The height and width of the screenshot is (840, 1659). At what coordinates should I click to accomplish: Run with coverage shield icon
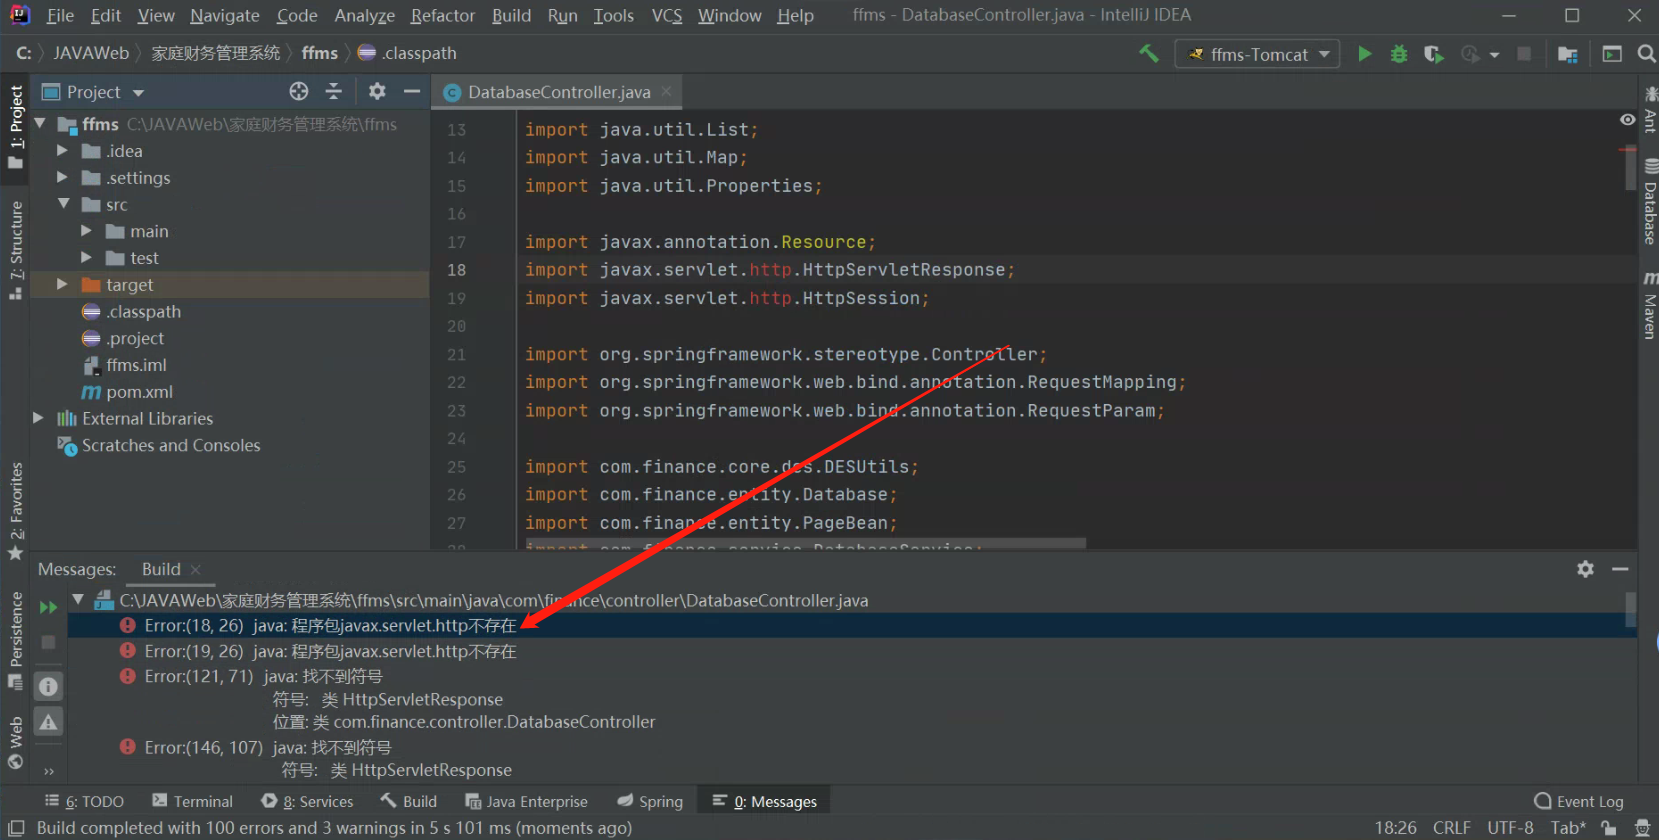(1433, 54)
